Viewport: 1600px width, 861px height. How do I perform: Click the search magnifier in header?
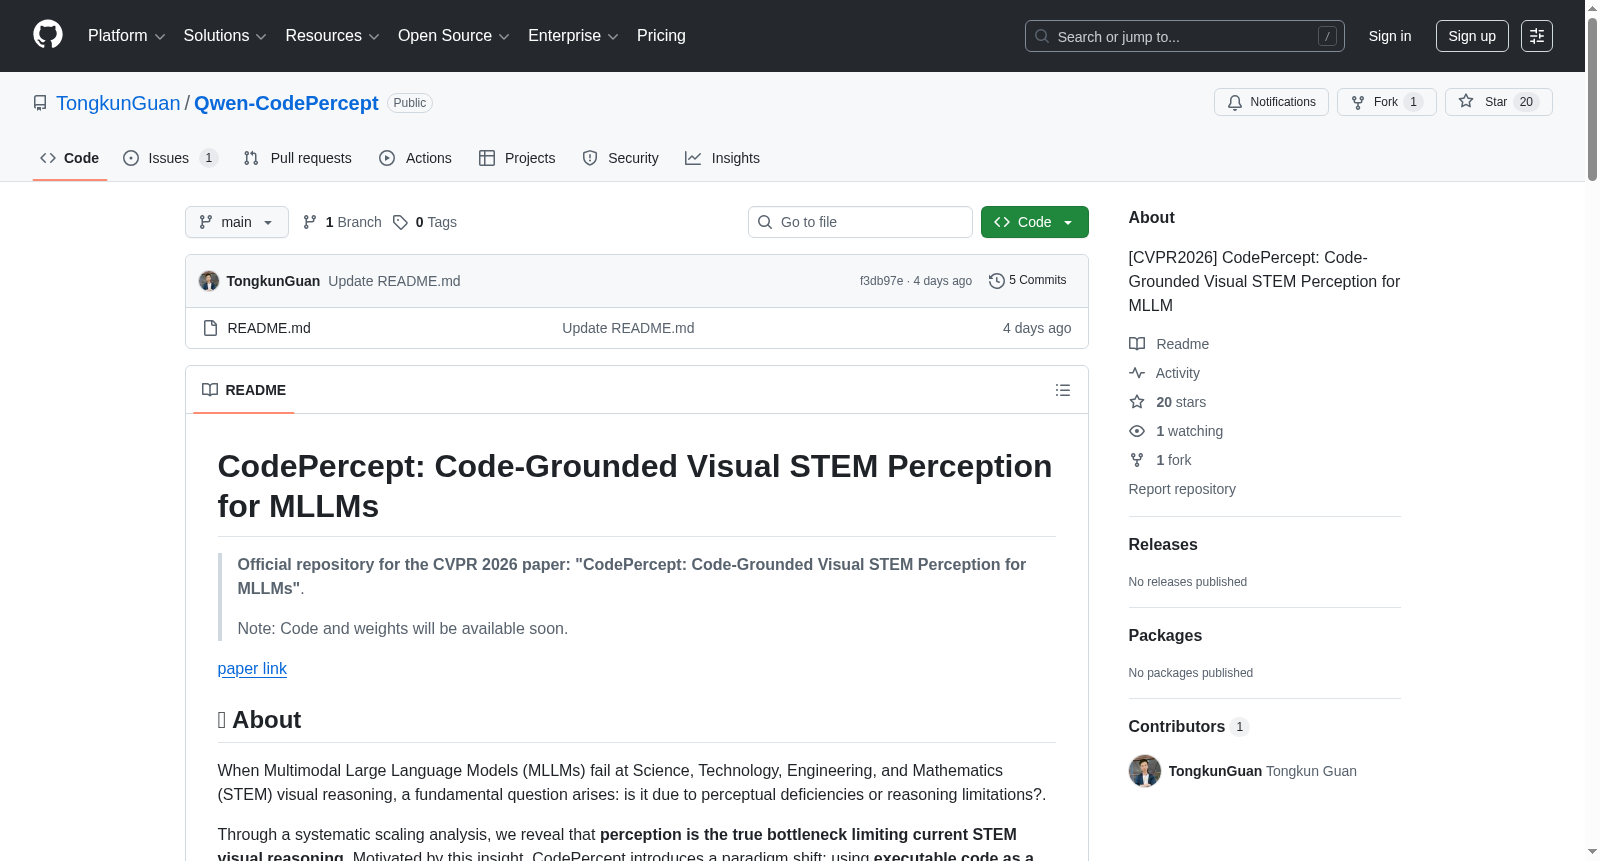tap(1042, 36)
